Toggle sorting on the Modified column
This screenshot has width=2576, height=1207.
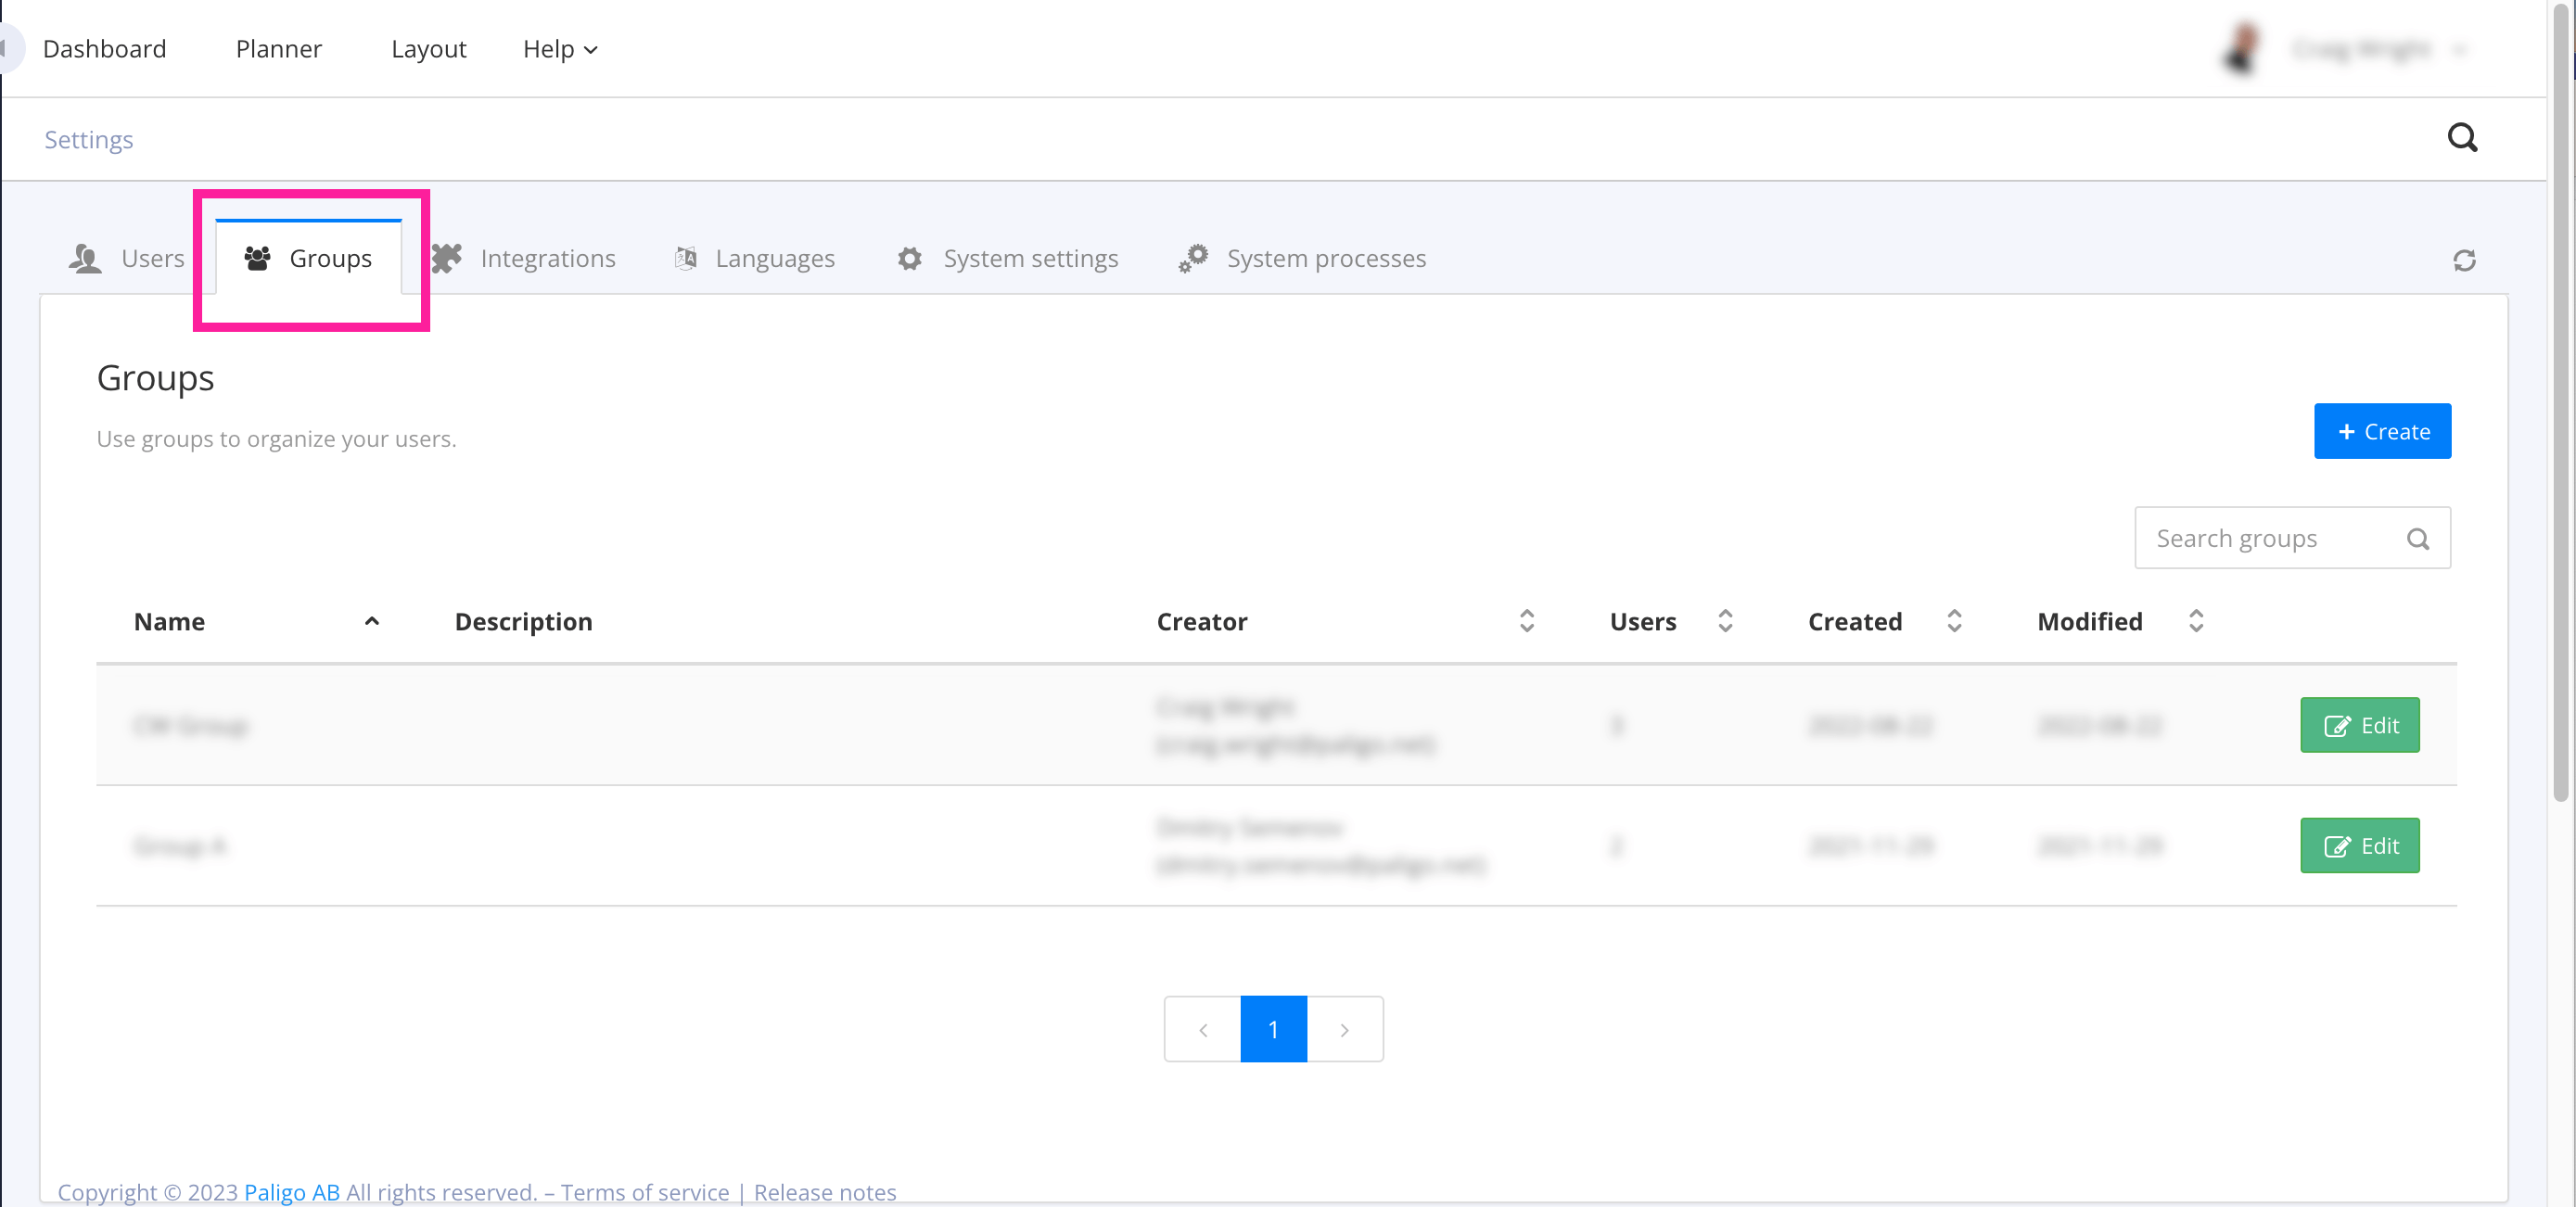pos(2195,621)
